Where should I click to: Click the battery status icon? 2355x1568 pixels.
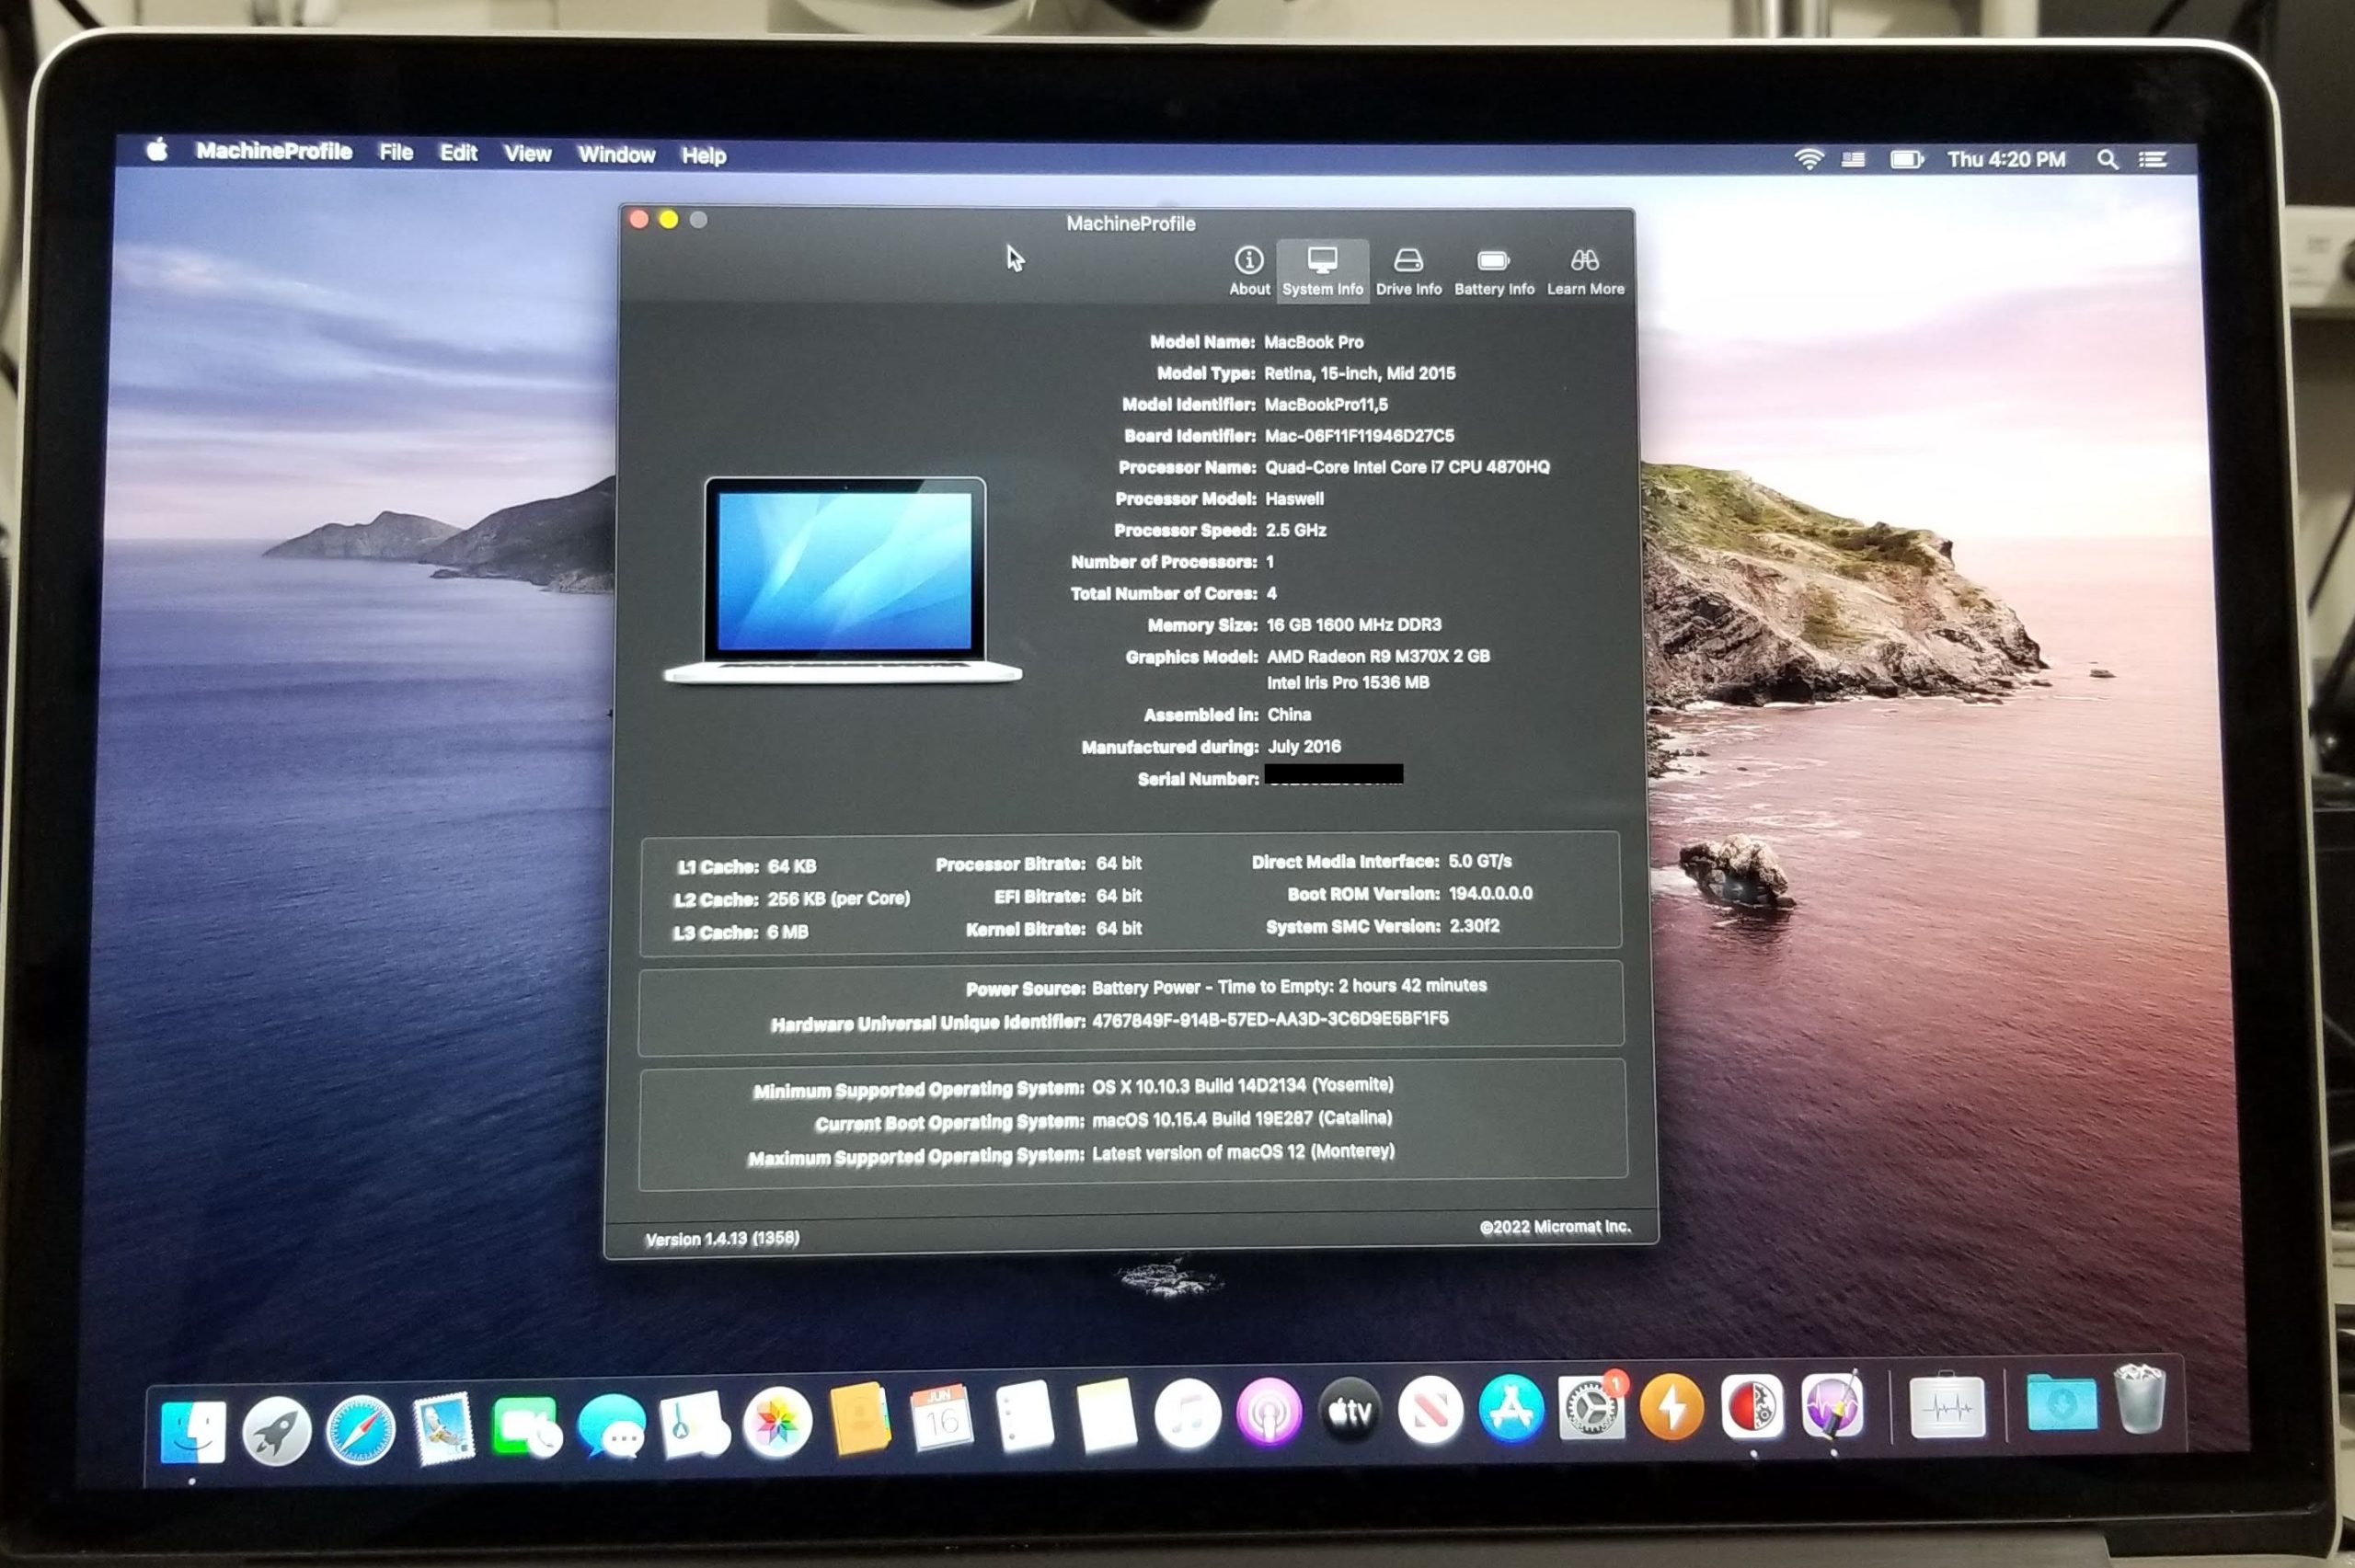tap(1906, 159)
